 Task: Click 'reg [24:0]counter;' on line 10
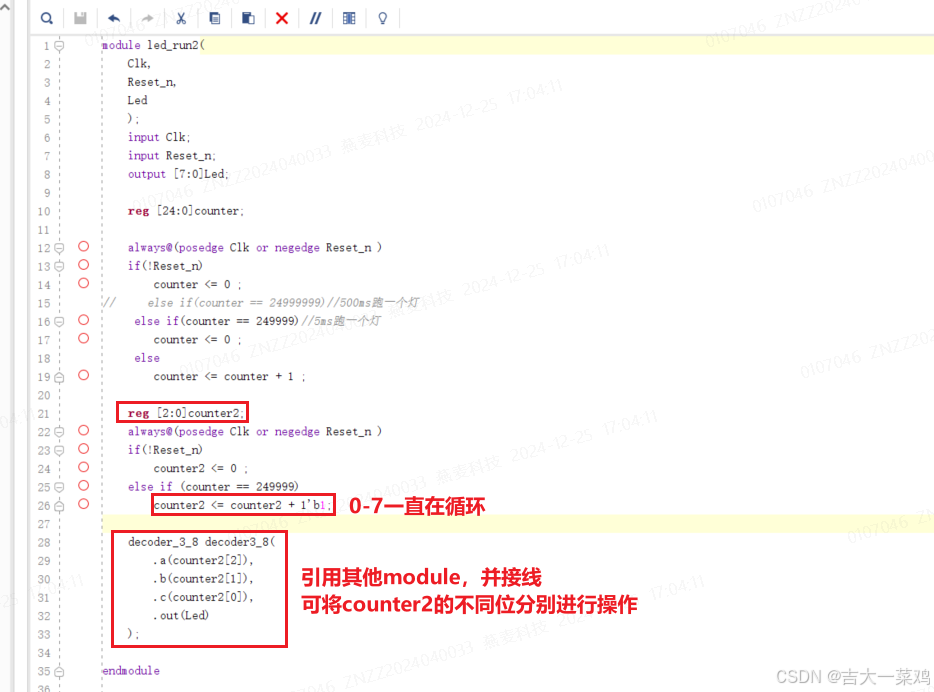click(x=186, y=211)
